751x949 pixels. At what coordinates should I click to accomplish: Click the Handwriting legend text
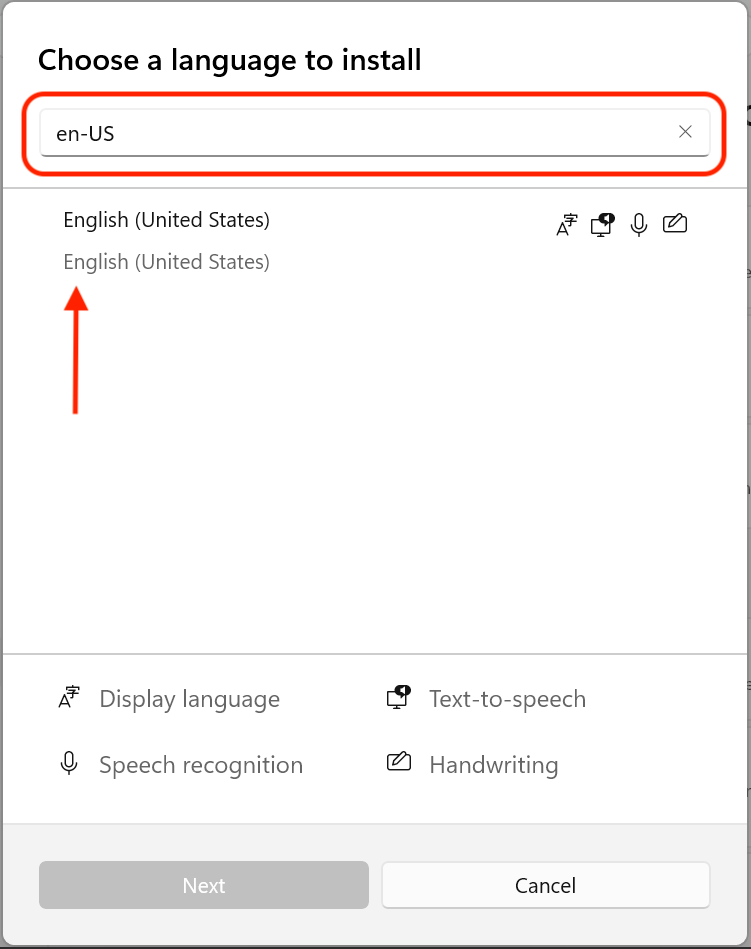(493, 764)
